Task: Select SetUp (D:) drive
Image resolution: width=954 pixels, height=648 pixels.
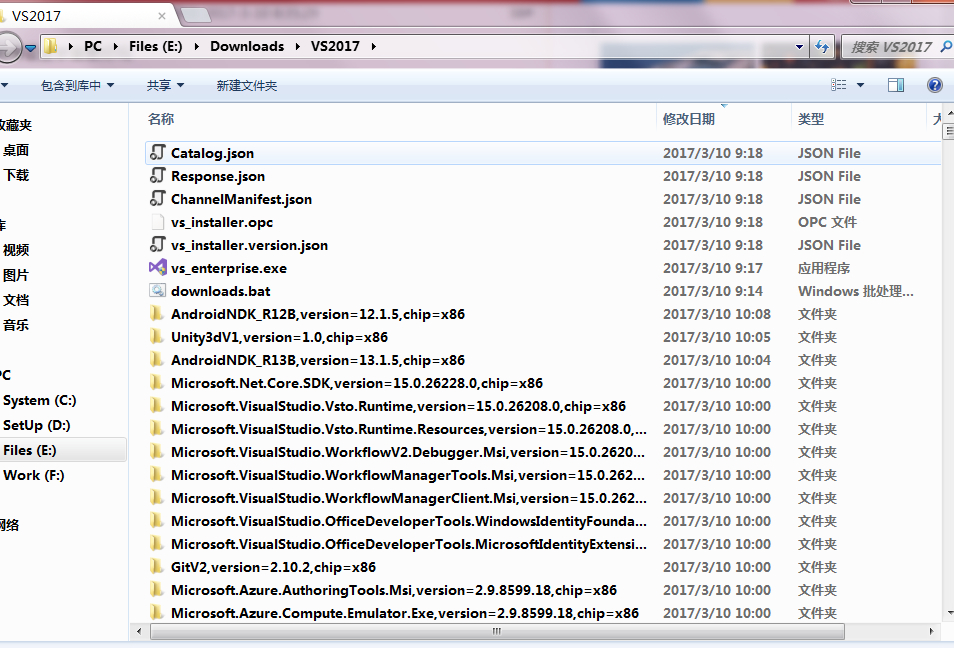Action: (37, 425)
